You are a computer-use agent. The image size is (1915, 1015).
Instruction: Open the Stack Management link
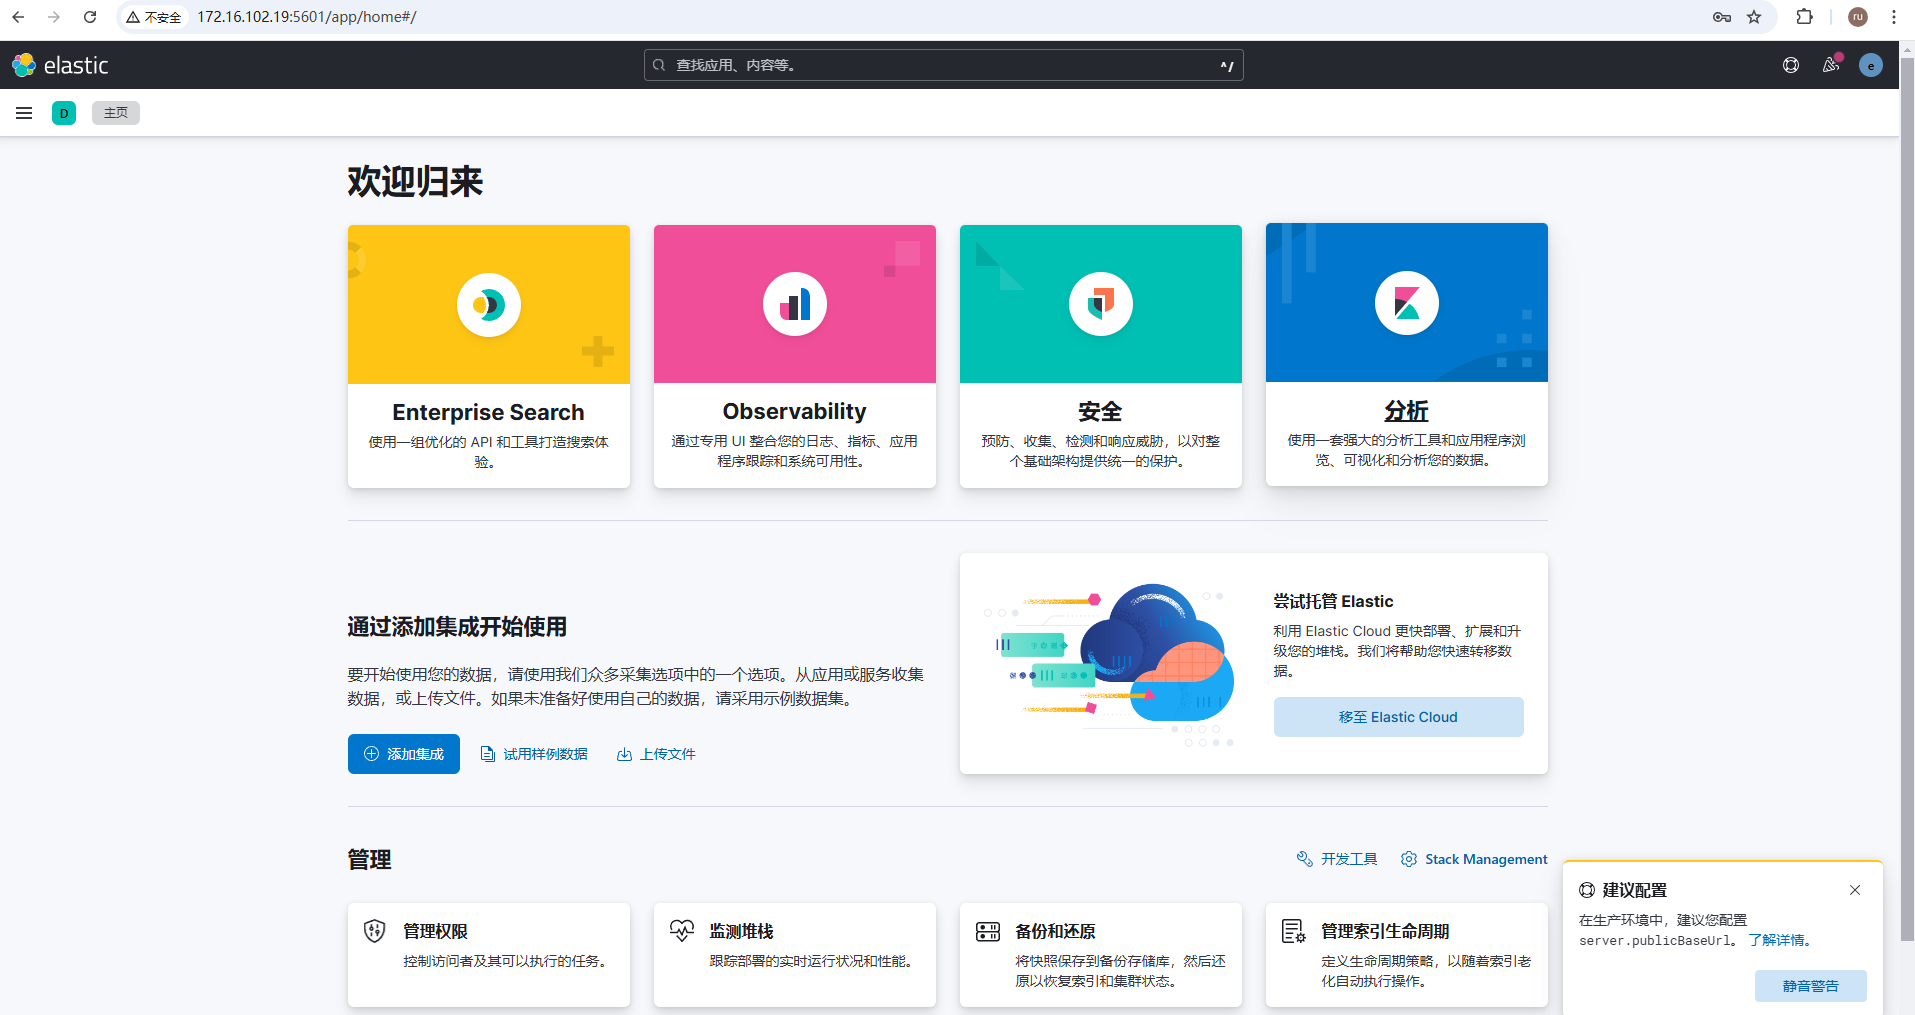pyautogui.click(x=1474, y=859)
